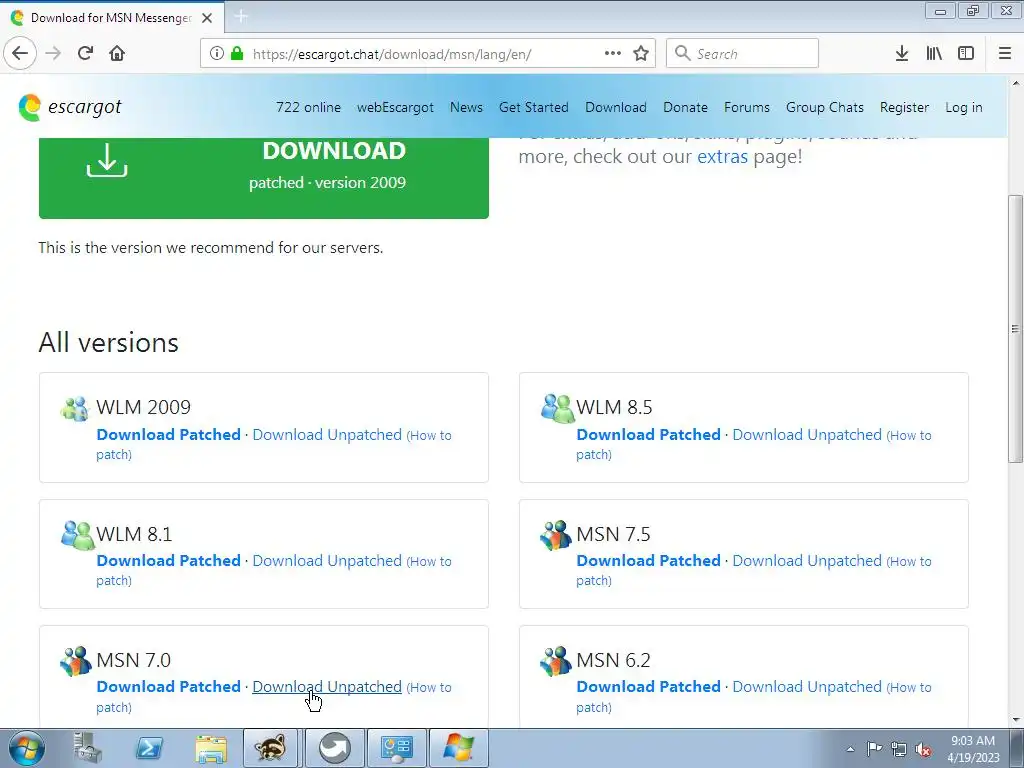Open Server Manager from the taskbar
The image size is (1024, 768).
(88, 748)
